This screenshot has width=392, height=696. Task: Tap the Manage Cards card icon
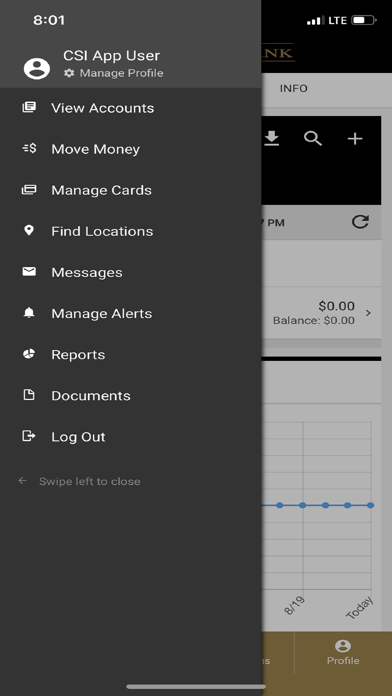click(29, 190)
